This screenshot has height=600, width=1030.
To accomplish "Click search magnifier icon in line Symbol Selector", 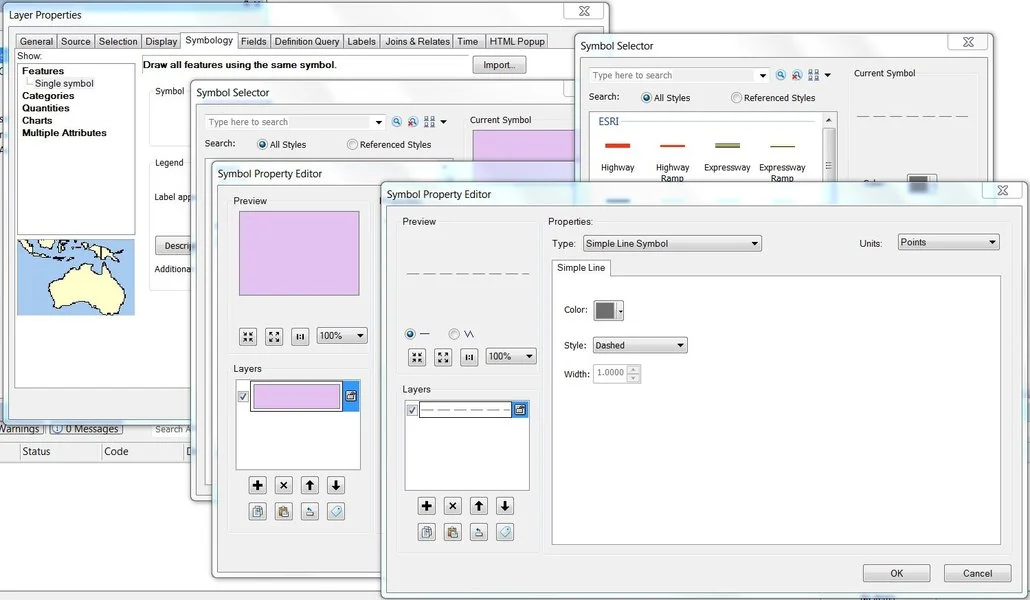I will [783, 75].
